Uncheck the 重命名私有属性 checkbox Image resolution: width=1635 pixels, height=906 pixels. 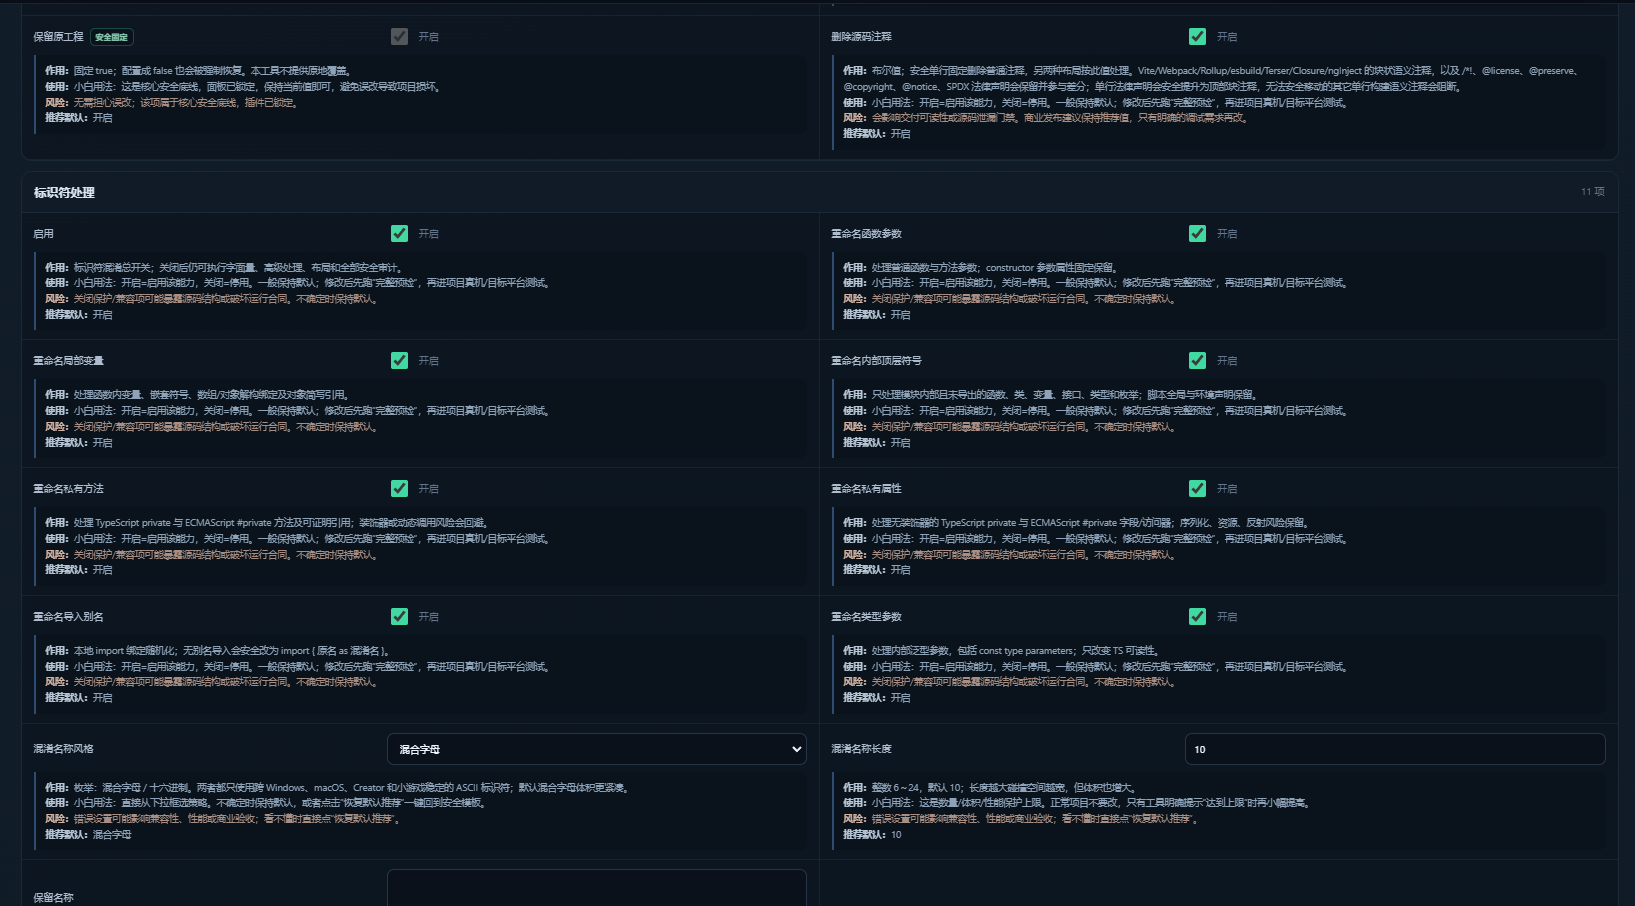tap(1197, 488)
